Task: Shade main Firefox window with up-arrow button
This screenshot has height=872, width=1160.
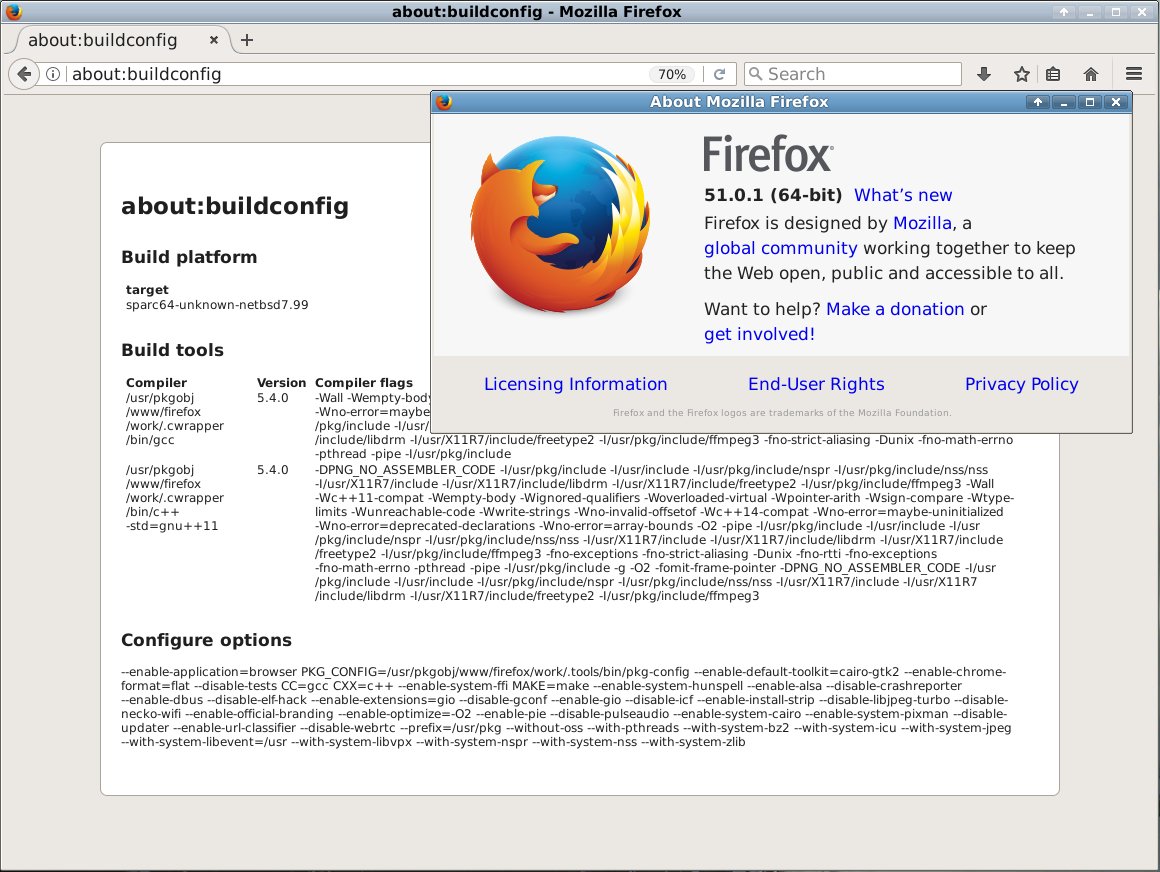Action: (1064, 12)
